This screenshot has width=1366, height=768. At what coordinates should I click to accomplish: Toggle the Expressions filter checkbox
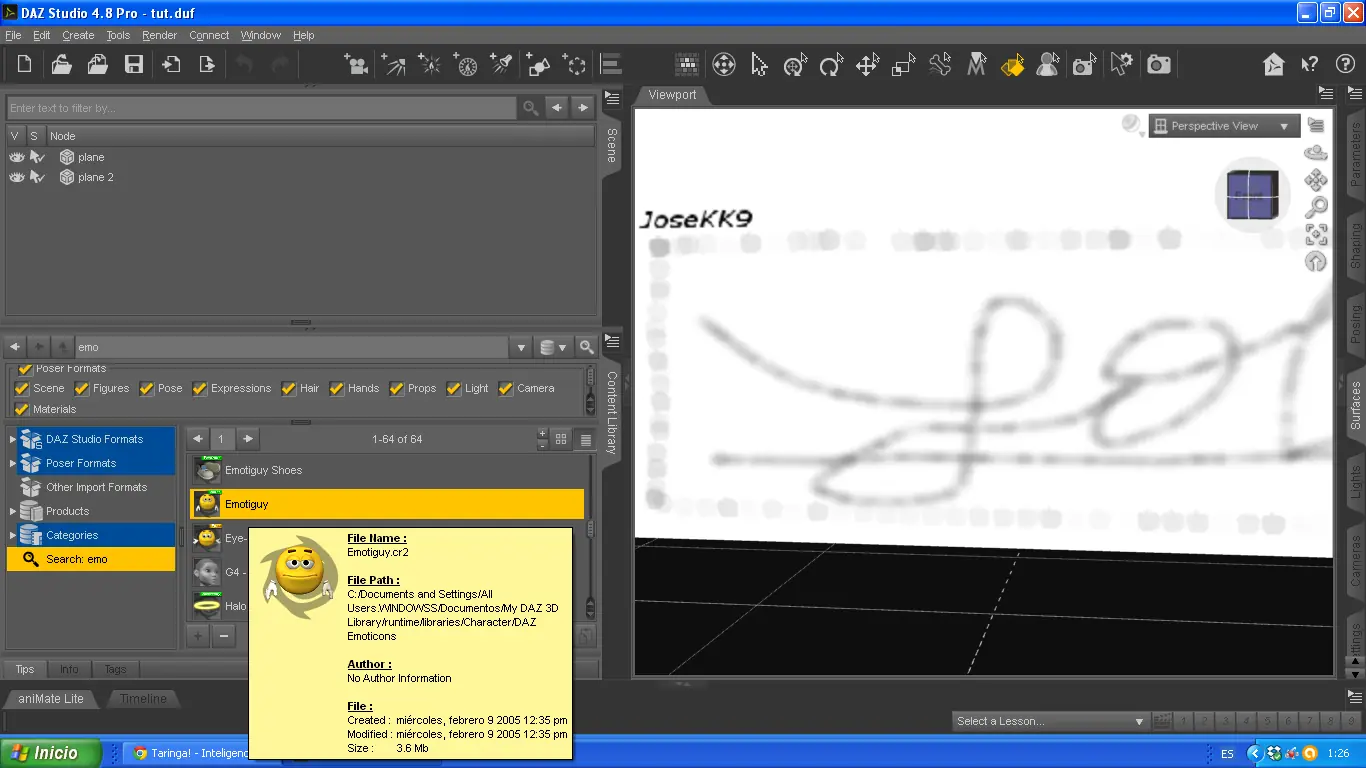[200, 388]
